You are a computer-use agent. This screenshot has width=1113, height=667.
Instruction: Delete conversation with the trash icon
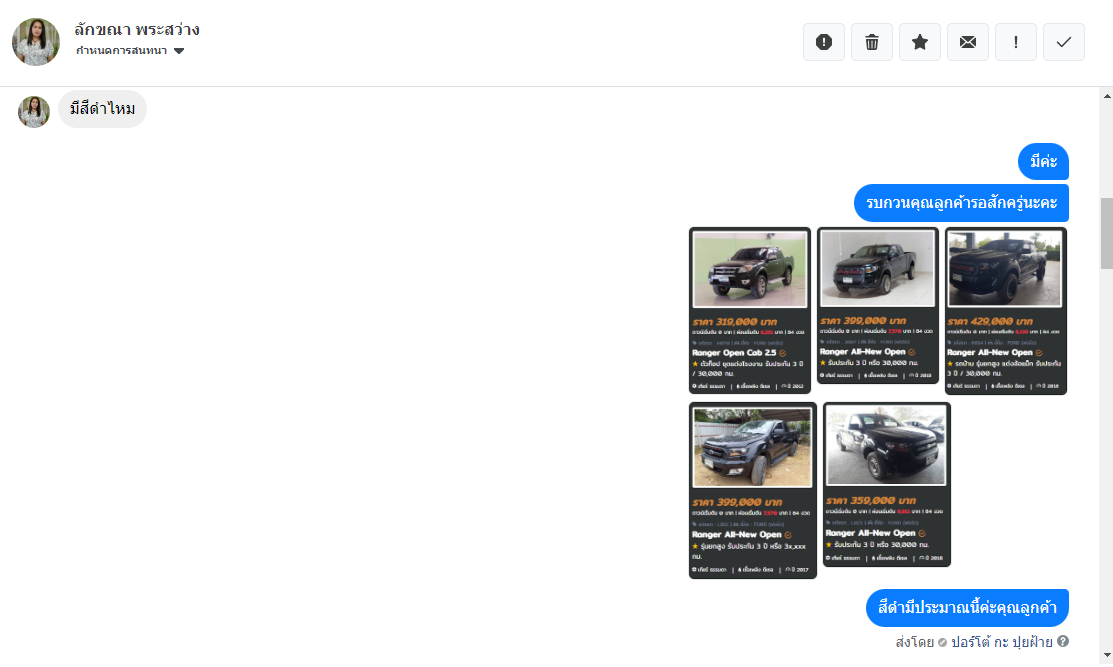[x=872, y=42]
